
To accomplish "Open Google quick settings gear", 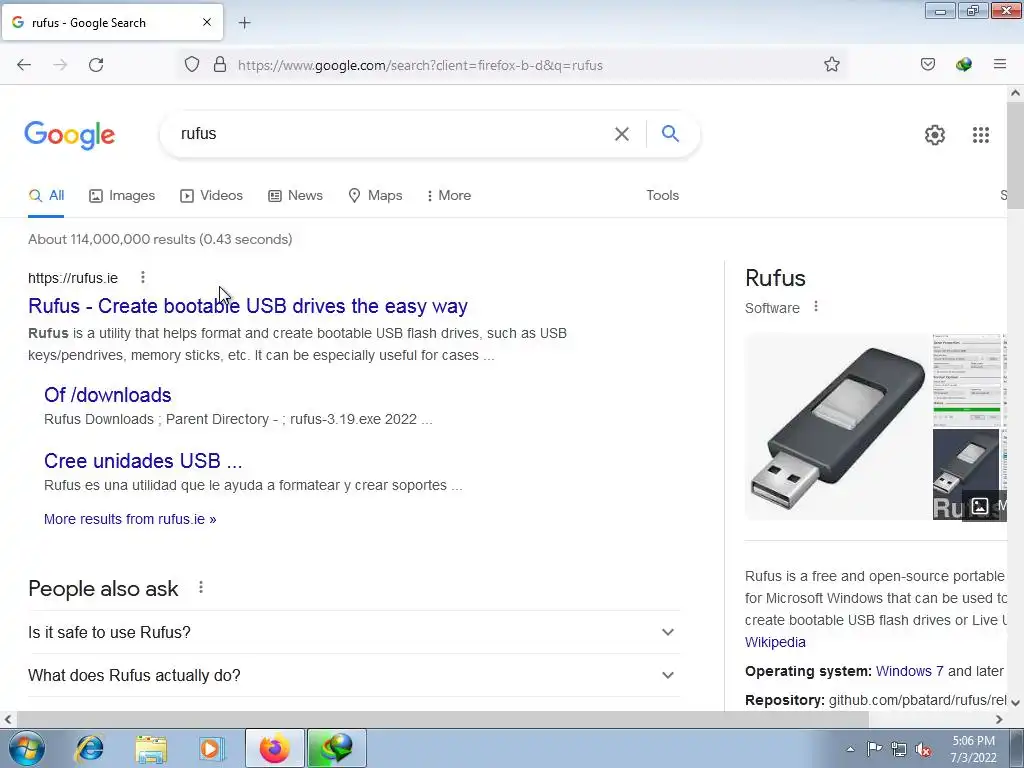I will [x=935, y=135].
